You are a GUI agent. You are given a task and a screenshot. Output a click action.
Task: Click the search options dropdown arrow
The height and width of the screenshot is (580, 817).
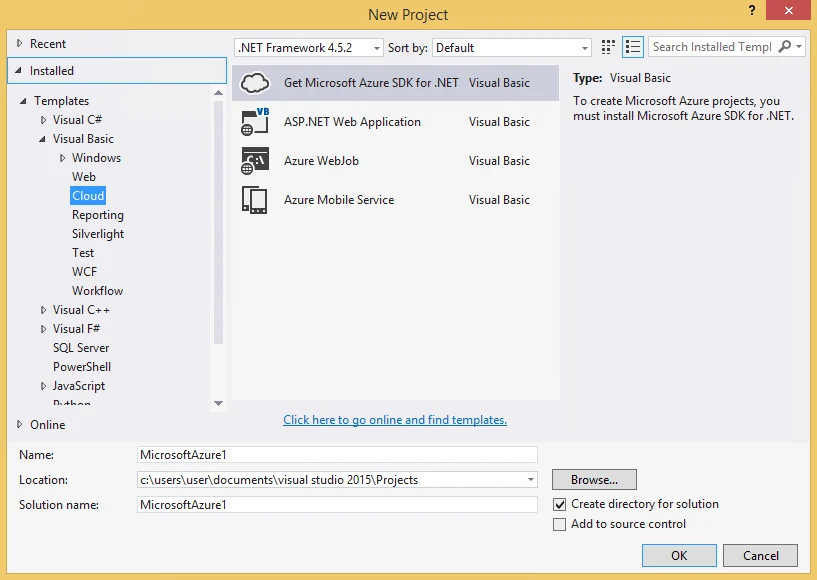pyautogui.click(x=799, y=47)
